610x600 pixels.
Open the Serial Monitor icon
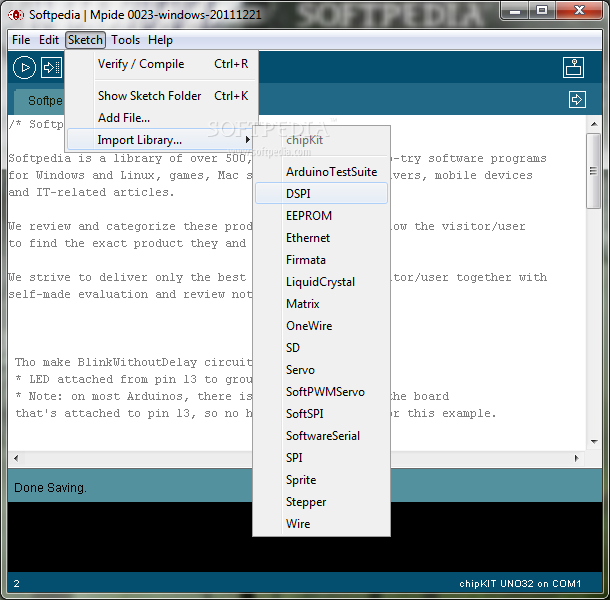click(x=573, y=67)
